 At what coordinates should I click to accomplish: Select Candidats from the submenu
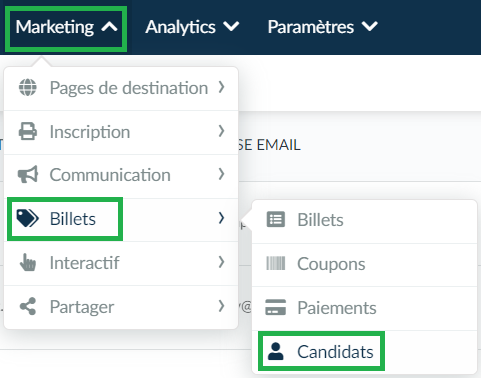click(x=321, y=351)
